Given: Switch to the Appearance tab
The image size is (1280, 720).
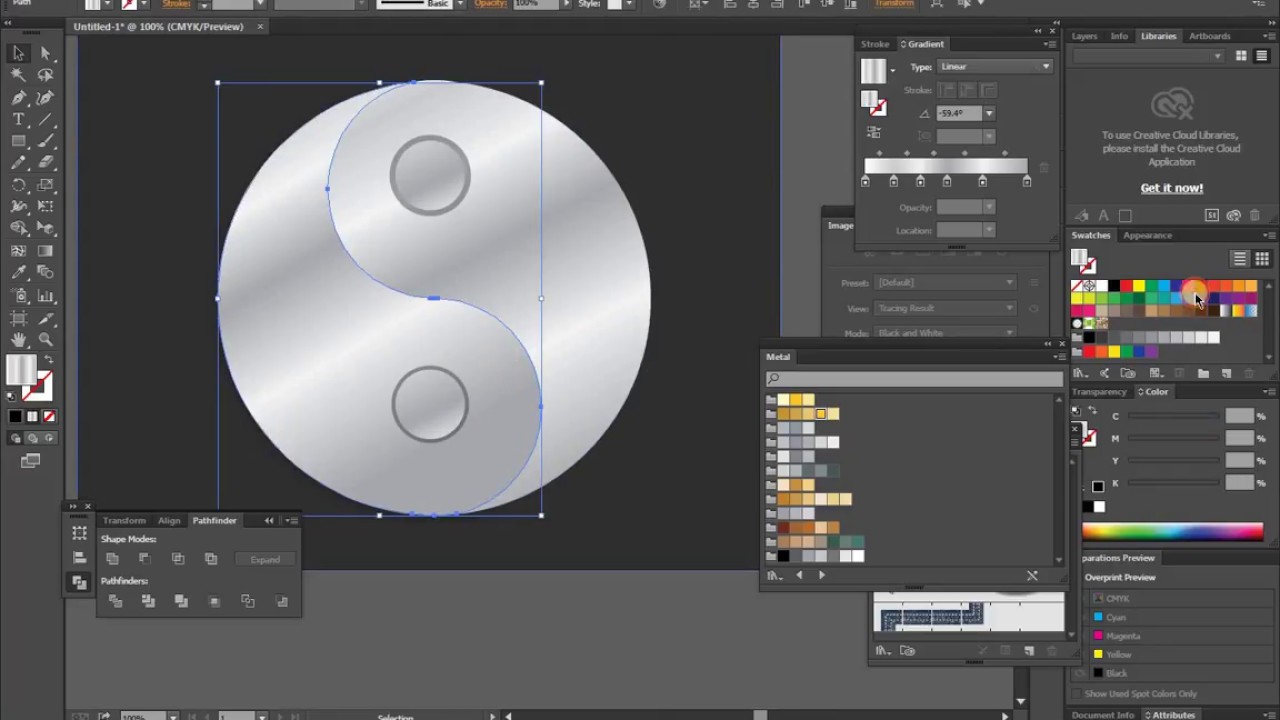Looking at the screenshot, I should pyautogui.click(x=1147, y=235).
